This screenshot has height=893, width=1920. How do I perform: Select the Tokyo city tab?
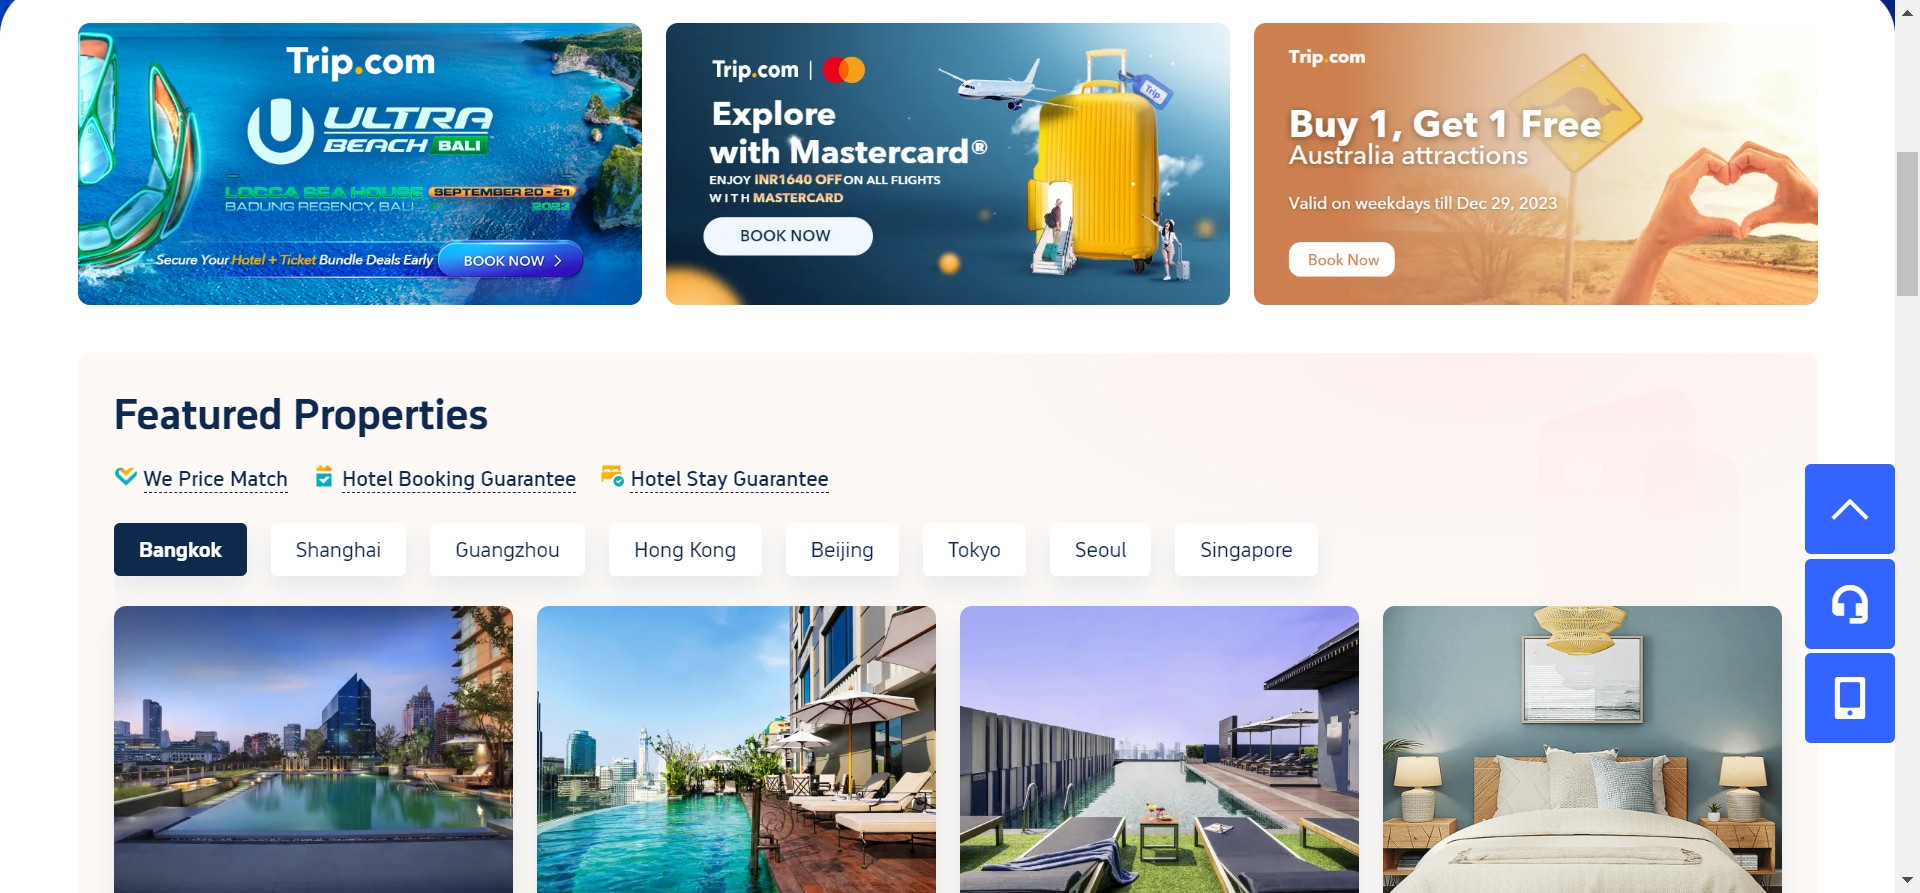(974, 550)
